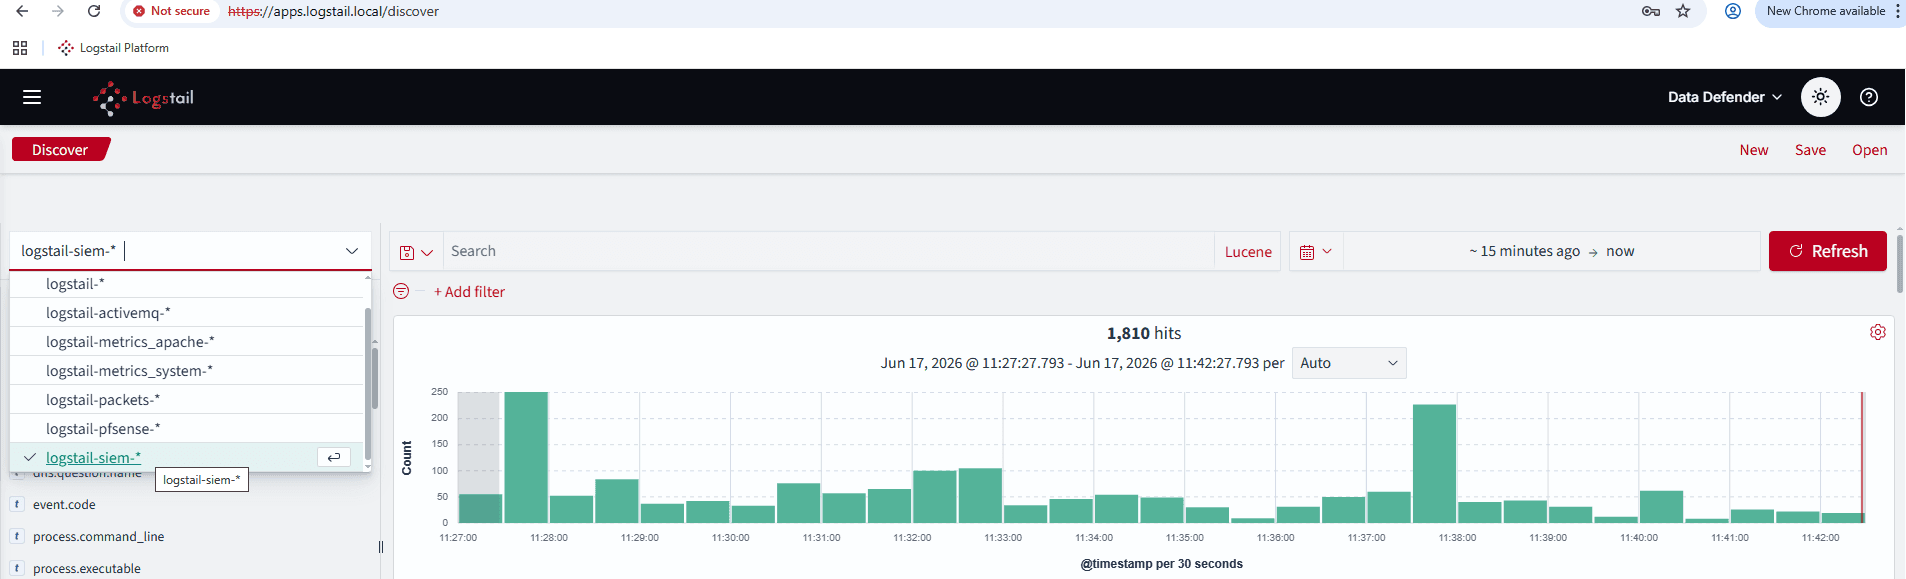Click the enter key icon on logstail-siem-*
The width and height of the screenshot is (1906, 579).
point(334,457)
